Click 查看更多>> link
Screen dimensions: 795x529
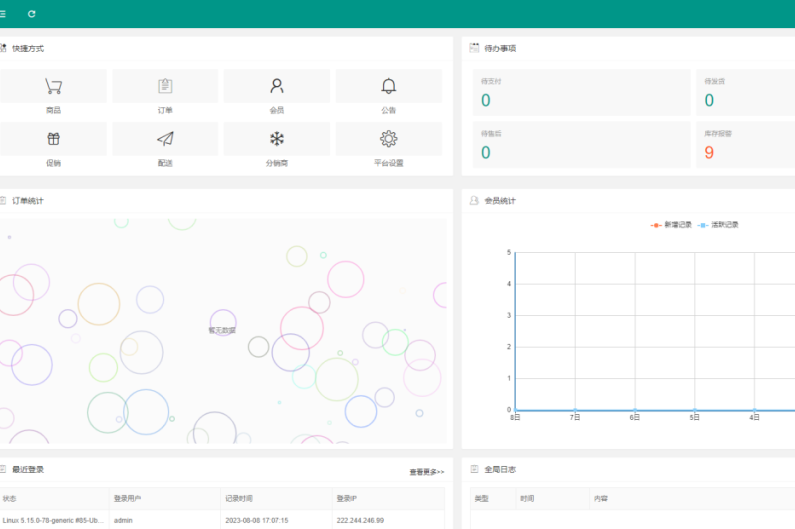pos(426,472)
